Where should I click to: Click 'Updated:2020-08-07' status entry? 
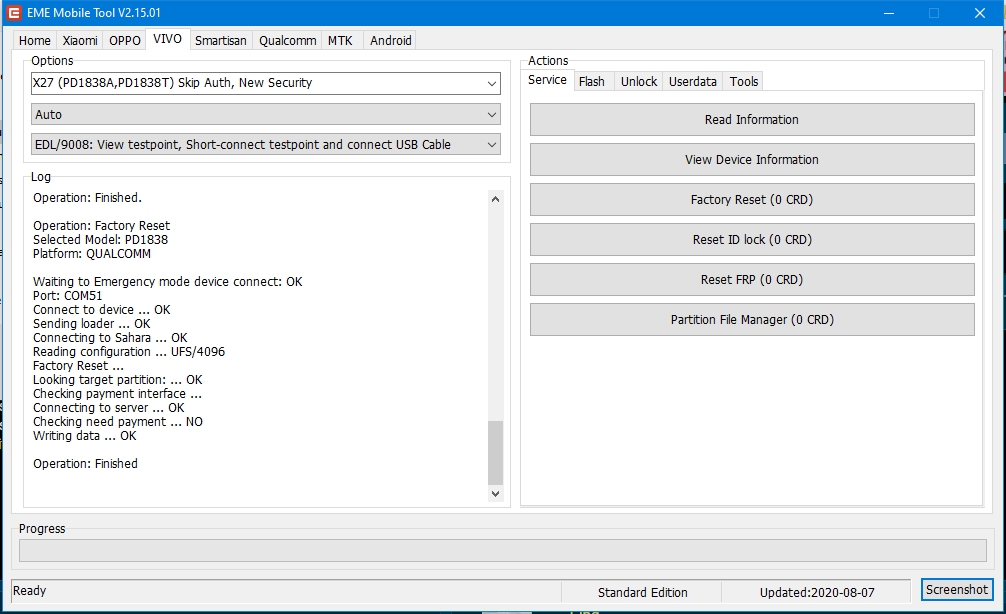817,593
